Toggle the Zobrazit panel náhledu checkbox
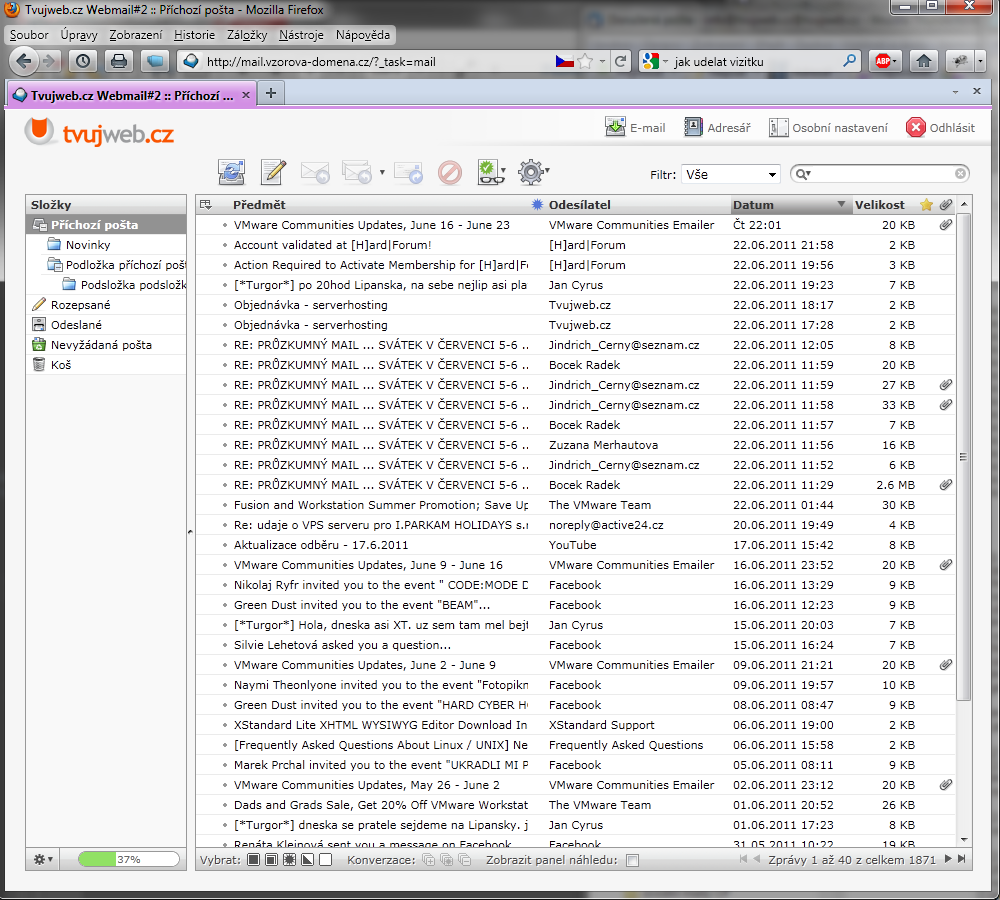Viewport: 1000px width, 900px height. point(632,860)
